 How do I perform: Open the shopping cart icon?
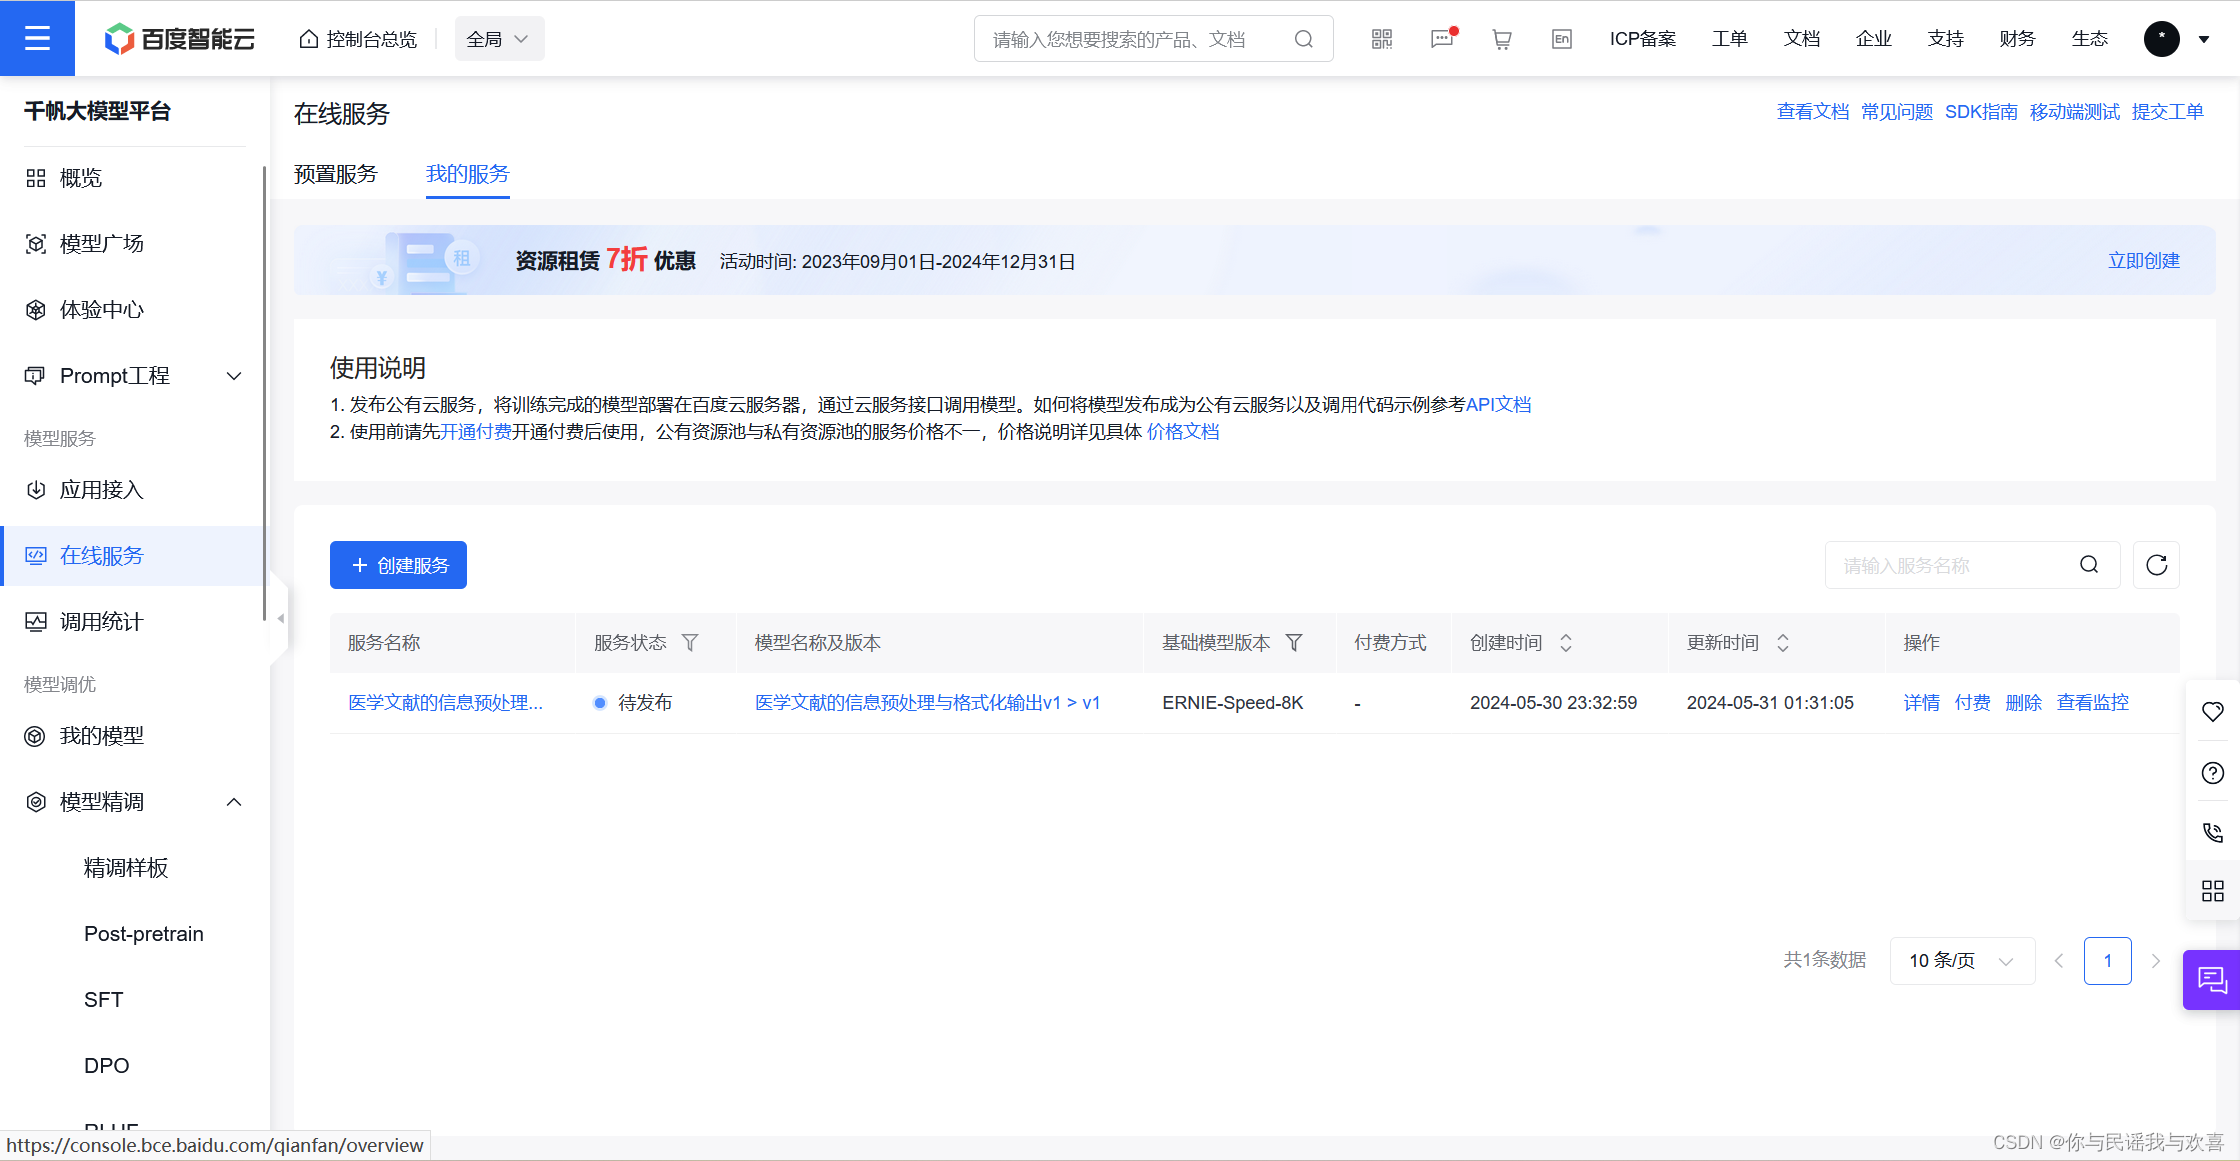click(x=1501, y=39)
